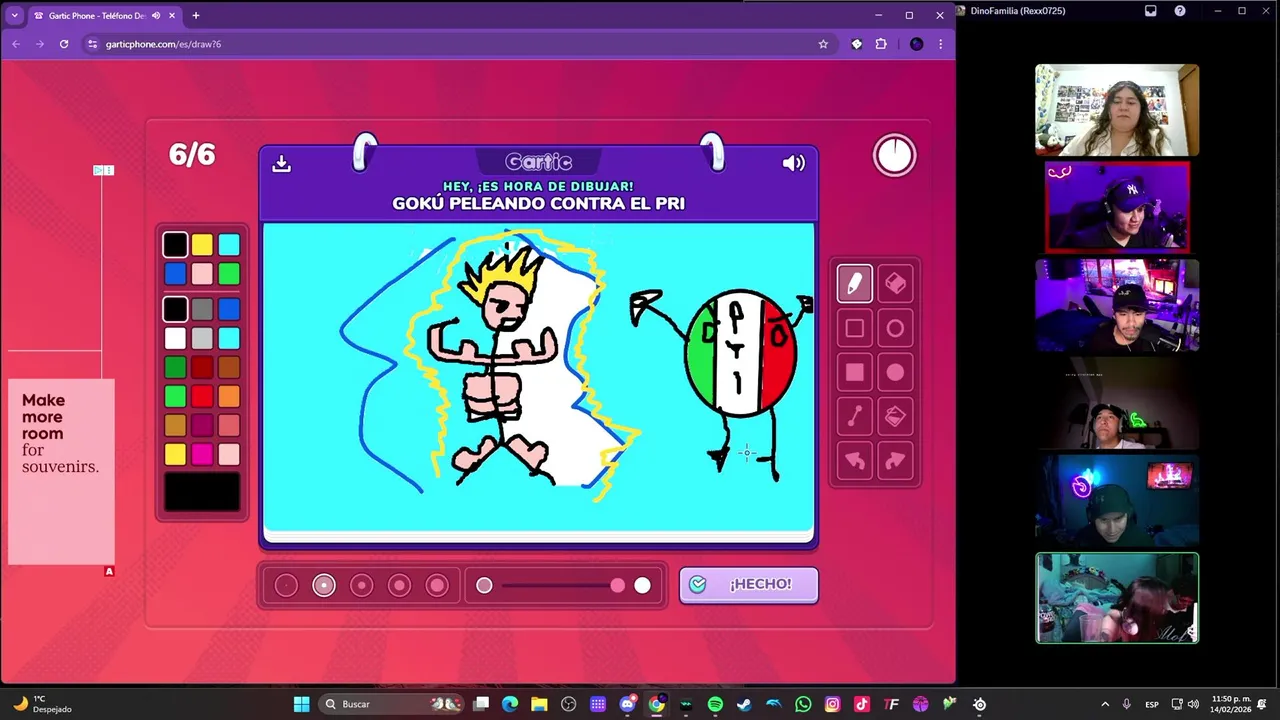Viewport: 1280px width, 720px height.
Task: Pick the magenta color swatch
Action: (202, 455)
